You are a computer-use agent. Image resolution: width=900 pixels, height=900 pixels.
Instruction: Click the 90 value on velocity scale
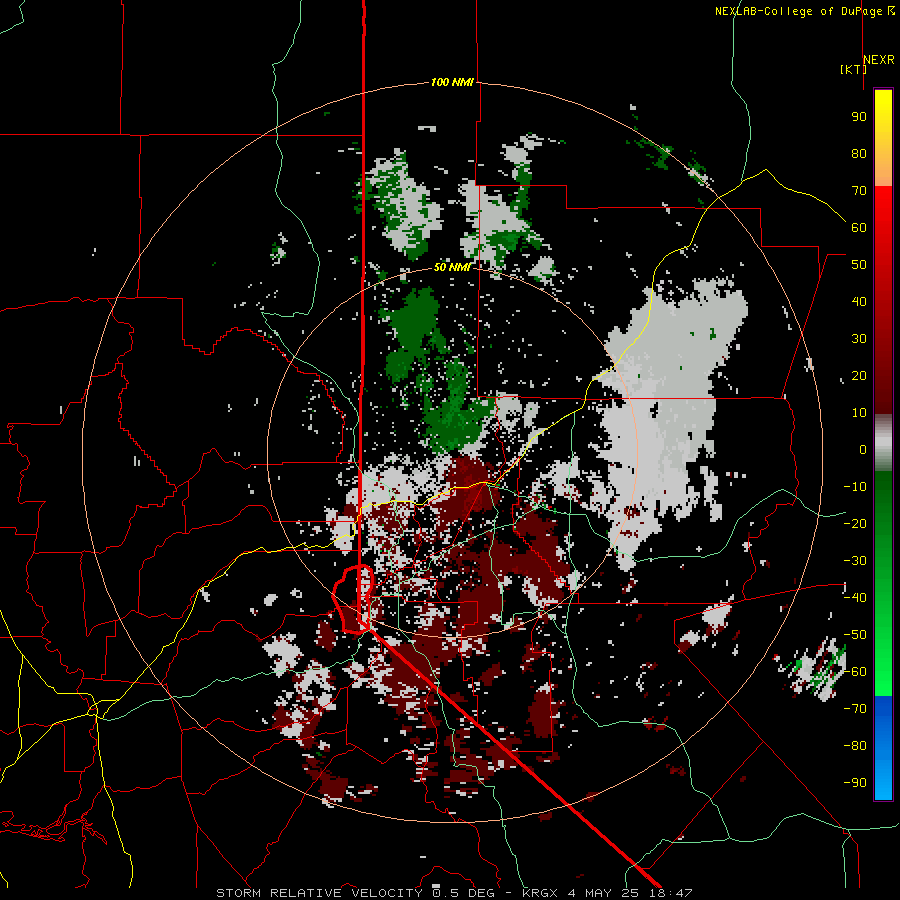tap(859, 117)
